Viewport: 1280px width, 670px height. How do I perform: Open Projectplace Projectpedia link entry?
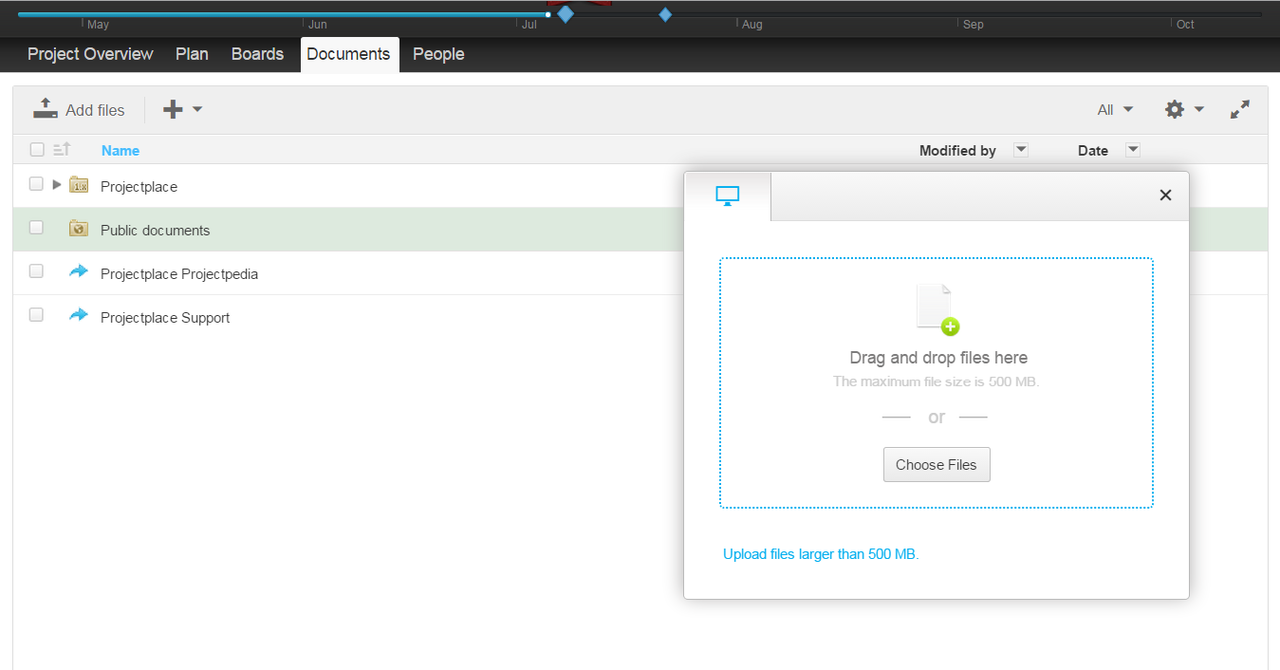click(179, 274)
